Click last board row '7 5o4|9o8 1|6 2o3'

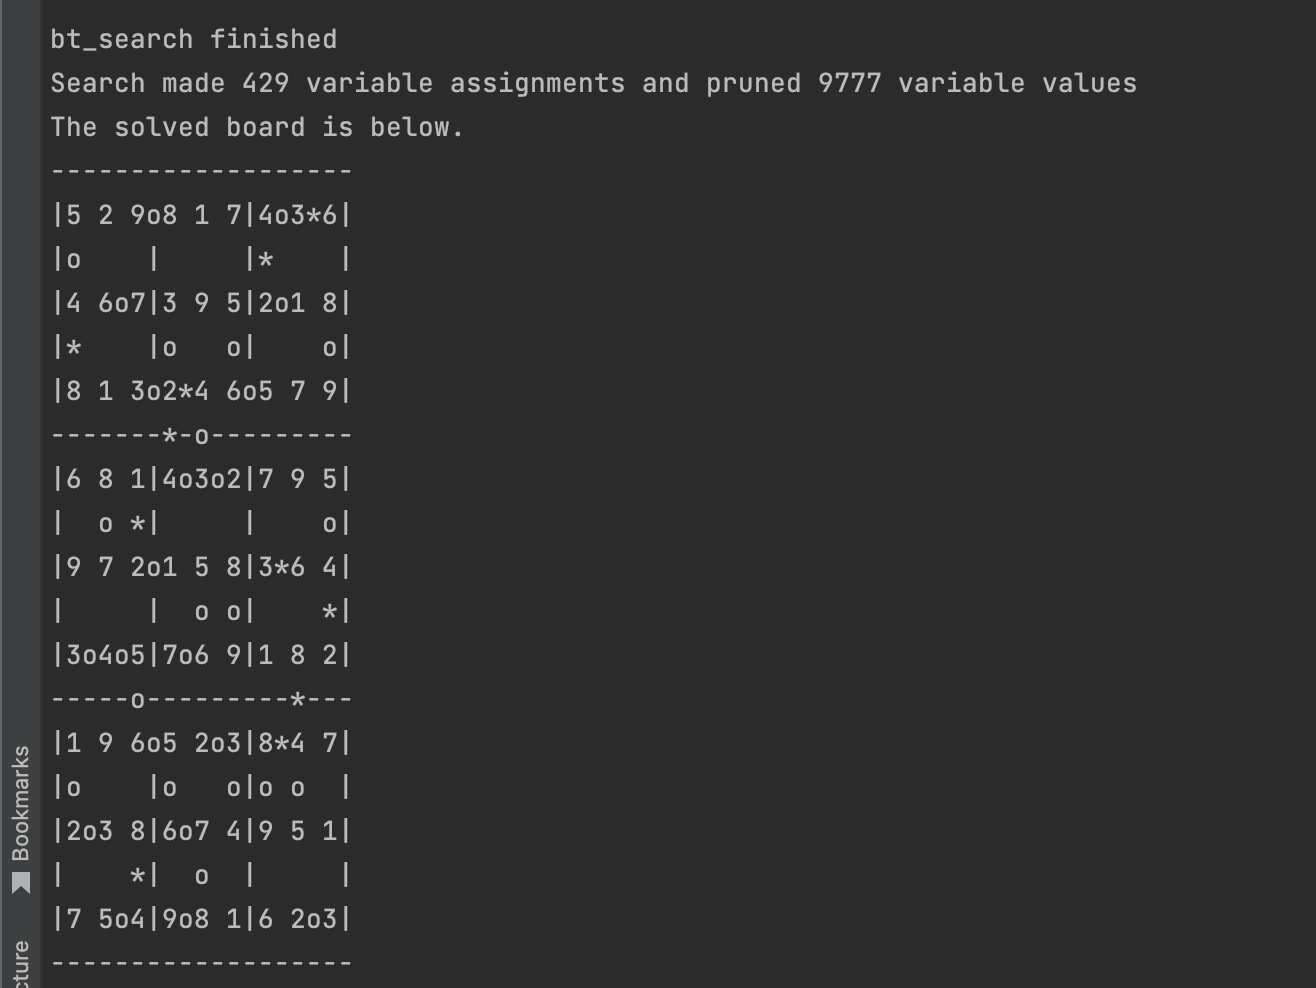coord(201,919)
